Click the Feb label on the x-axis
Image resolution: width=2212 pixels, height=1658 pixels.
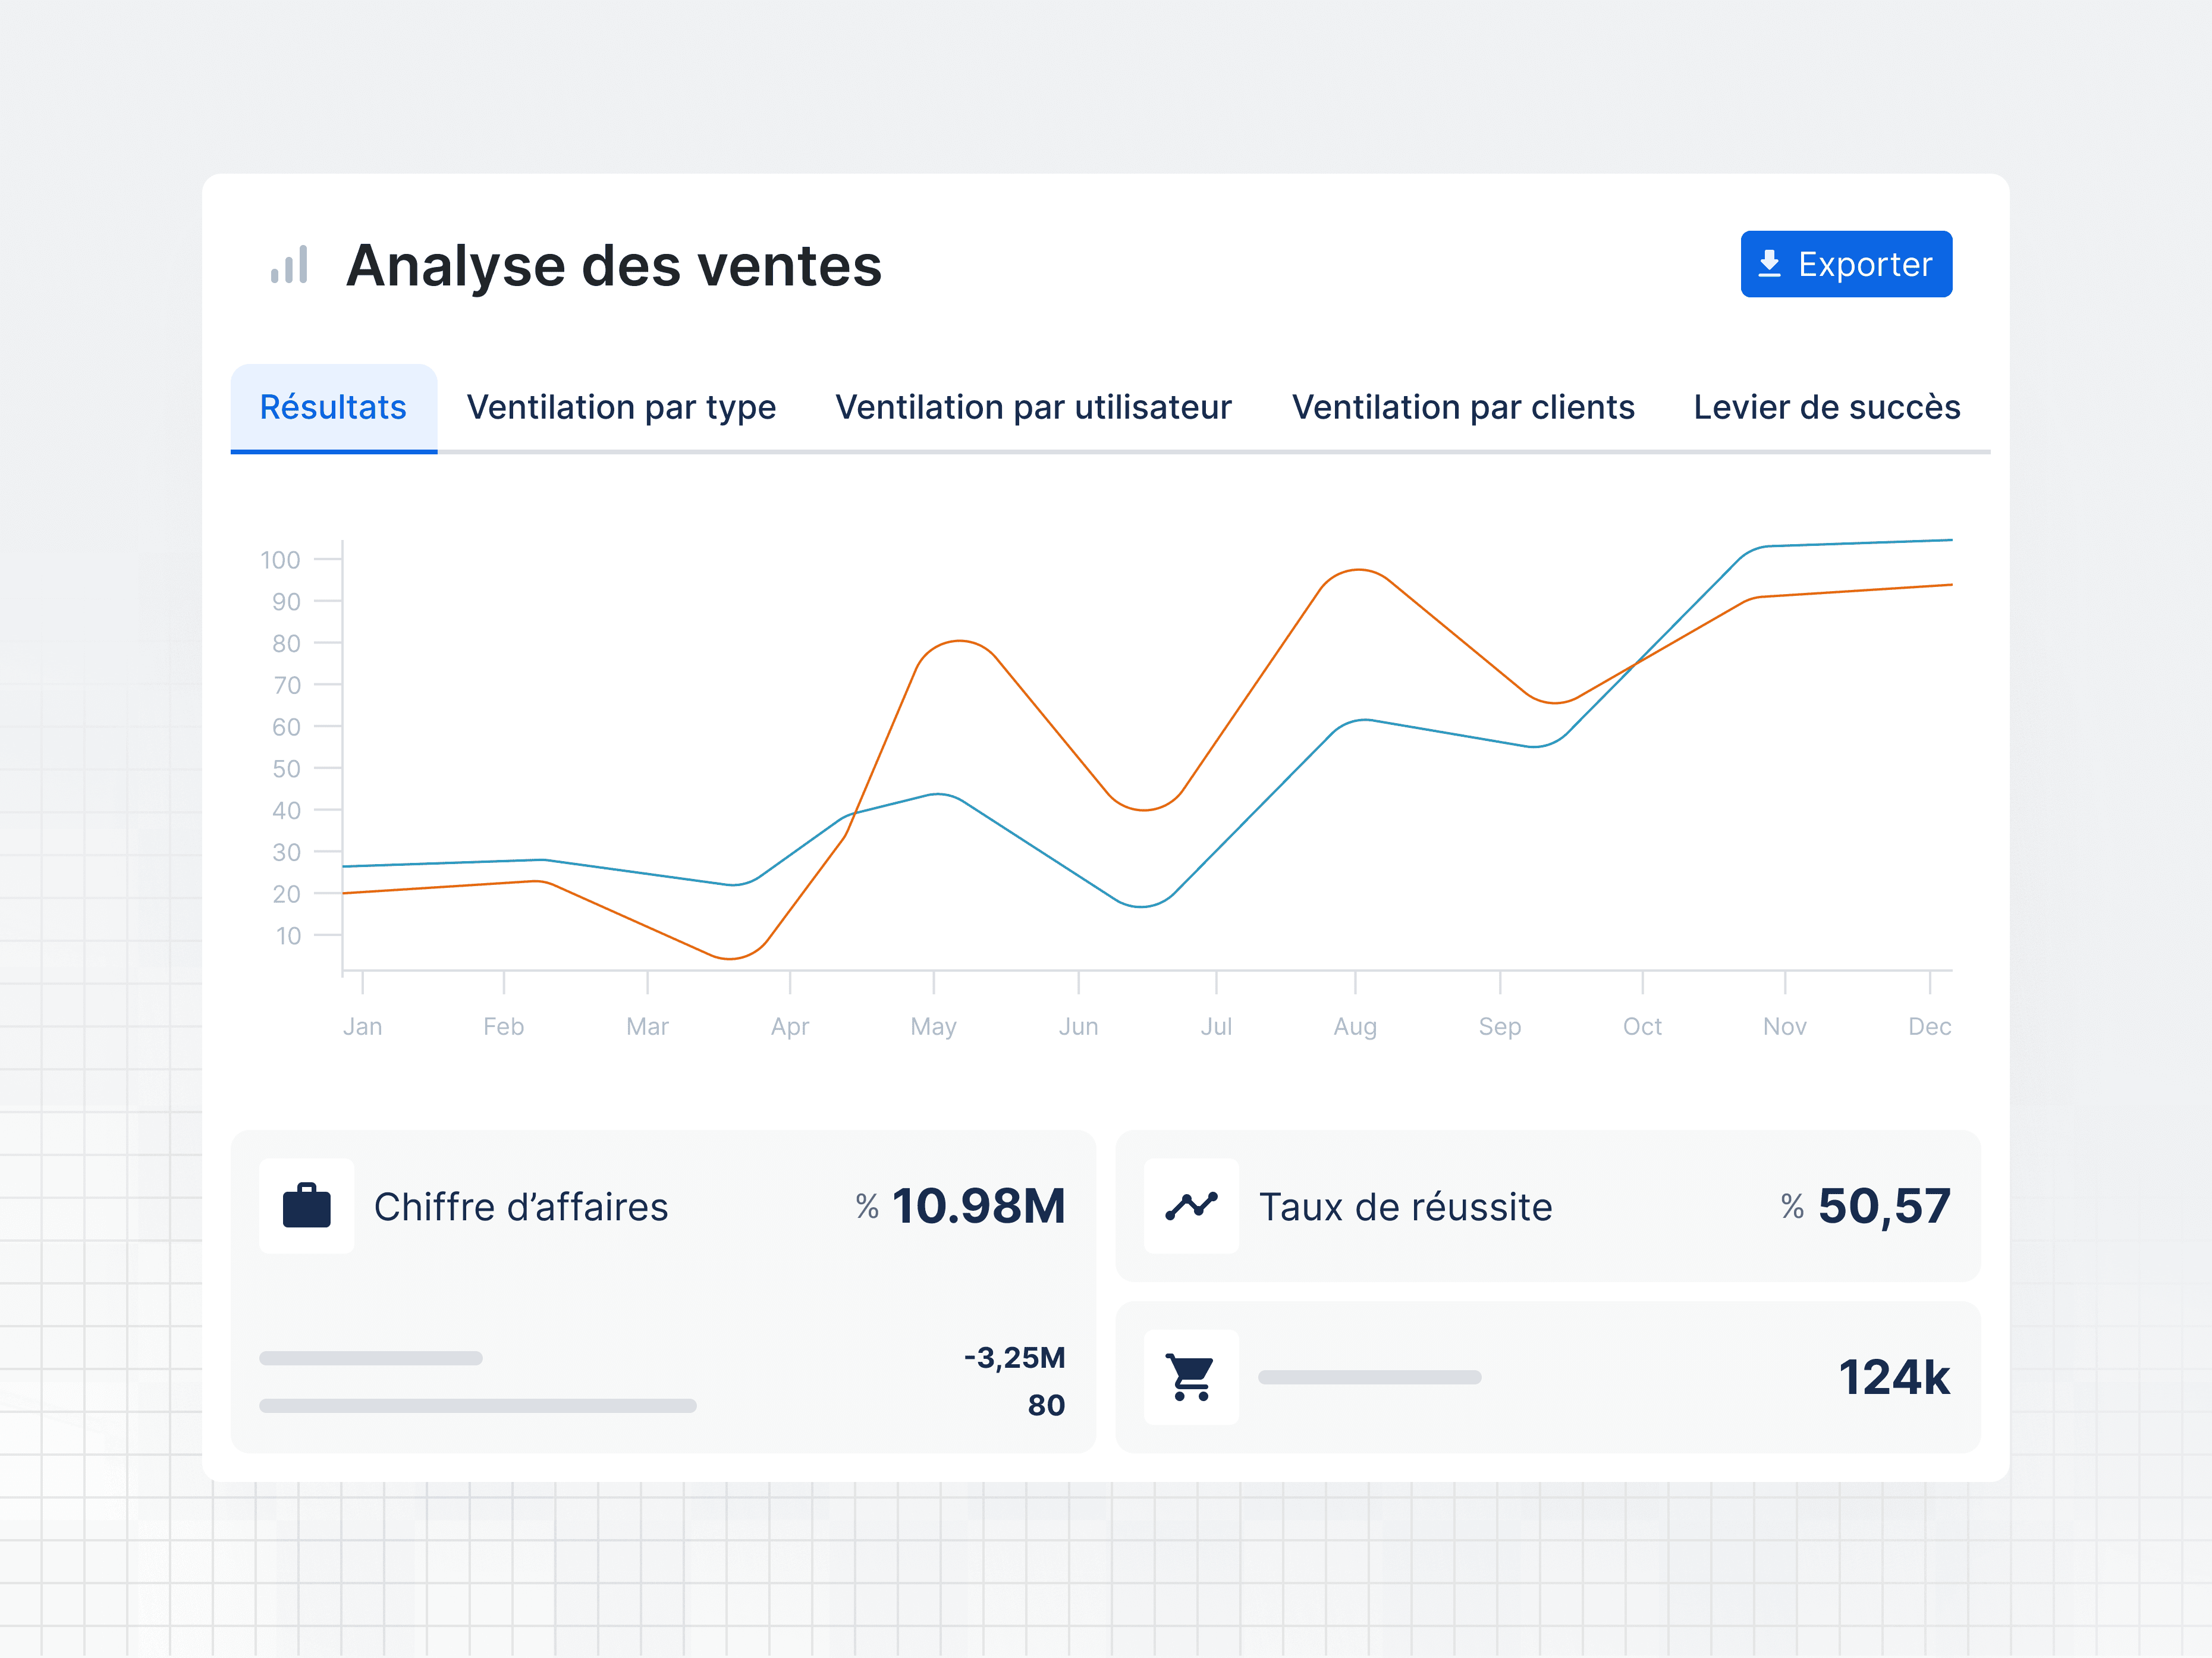pos(503,1026)
